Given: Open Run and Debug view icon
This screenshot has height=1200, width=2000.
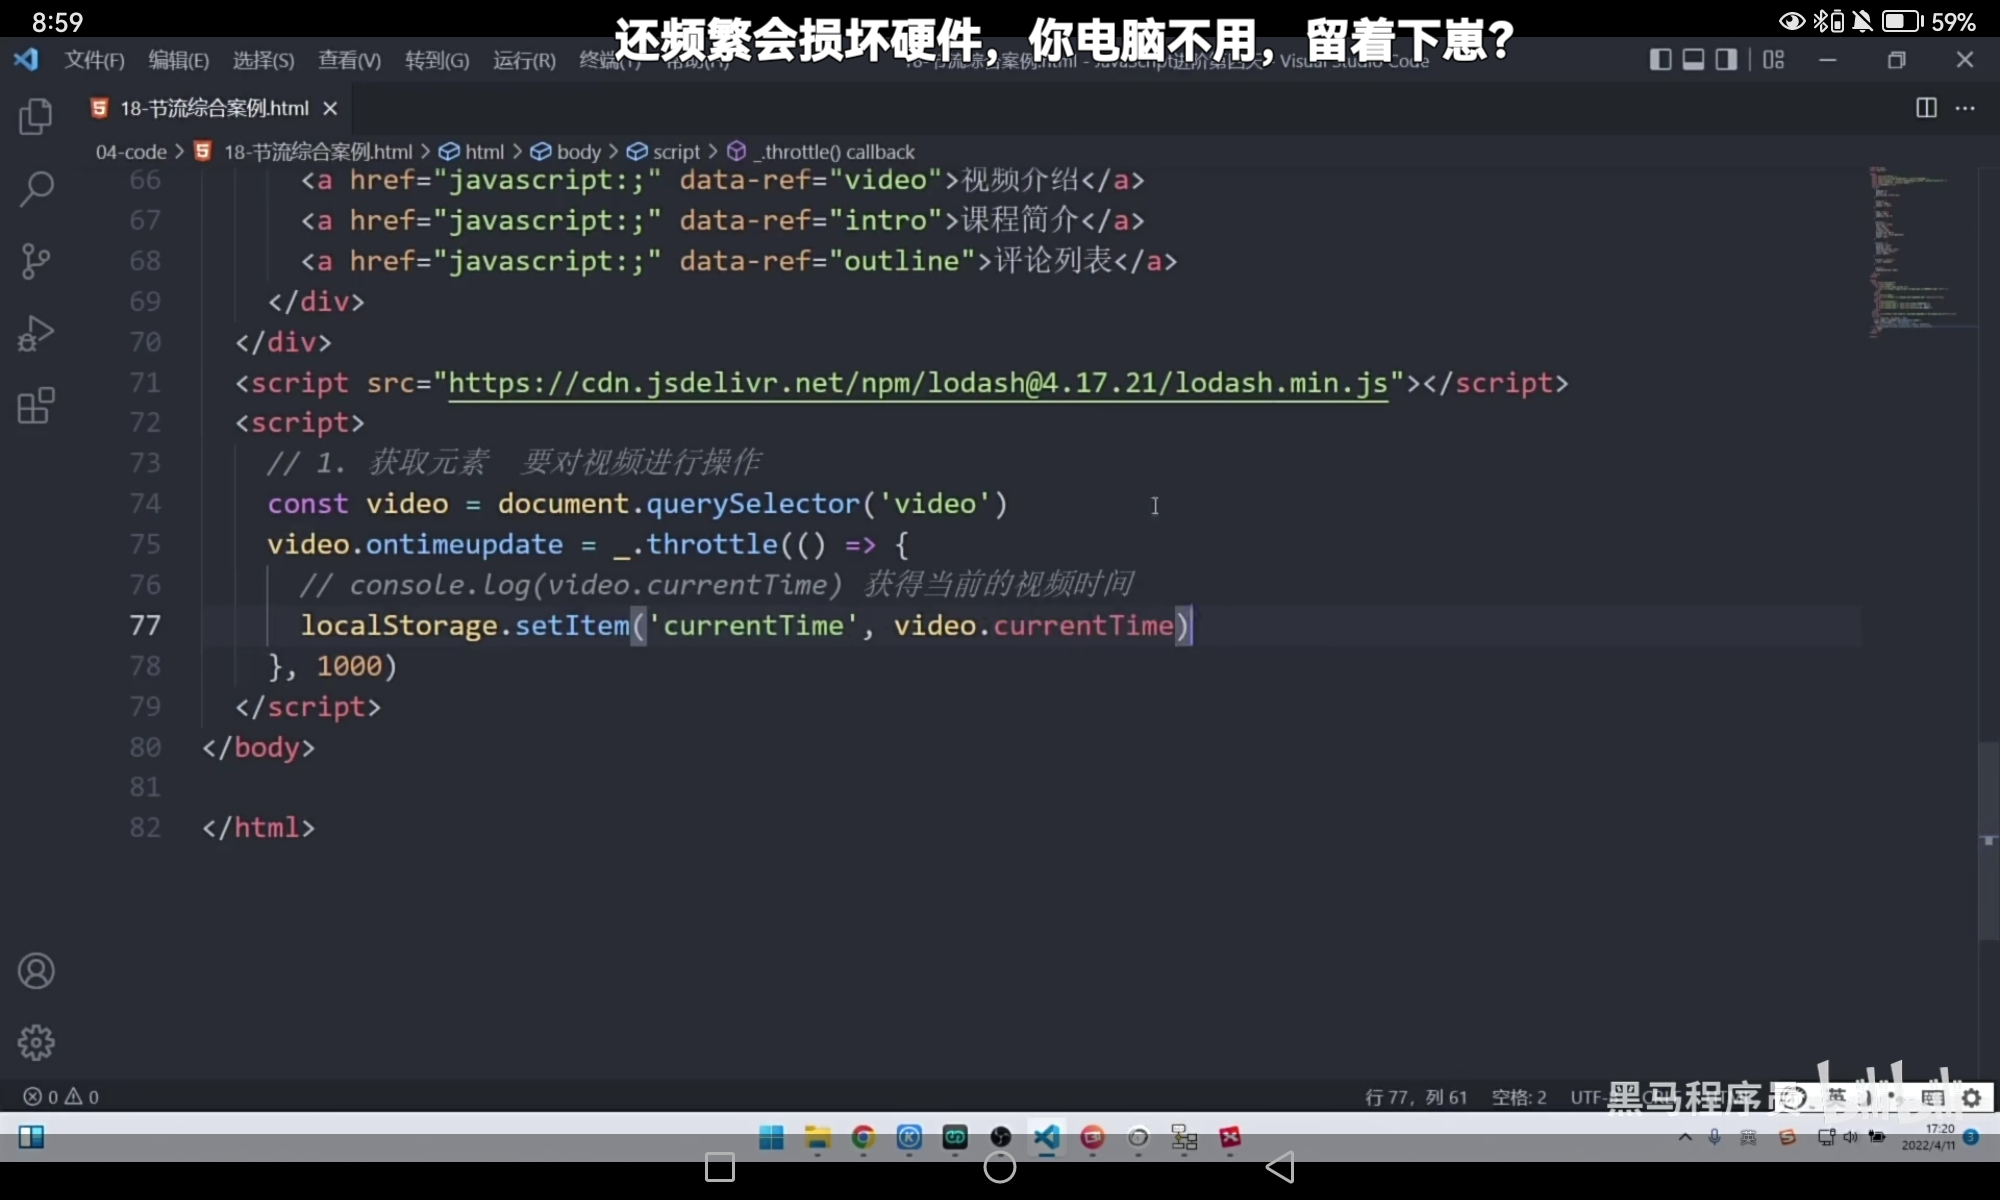Looking at the screenshot, I should (36, 334).
